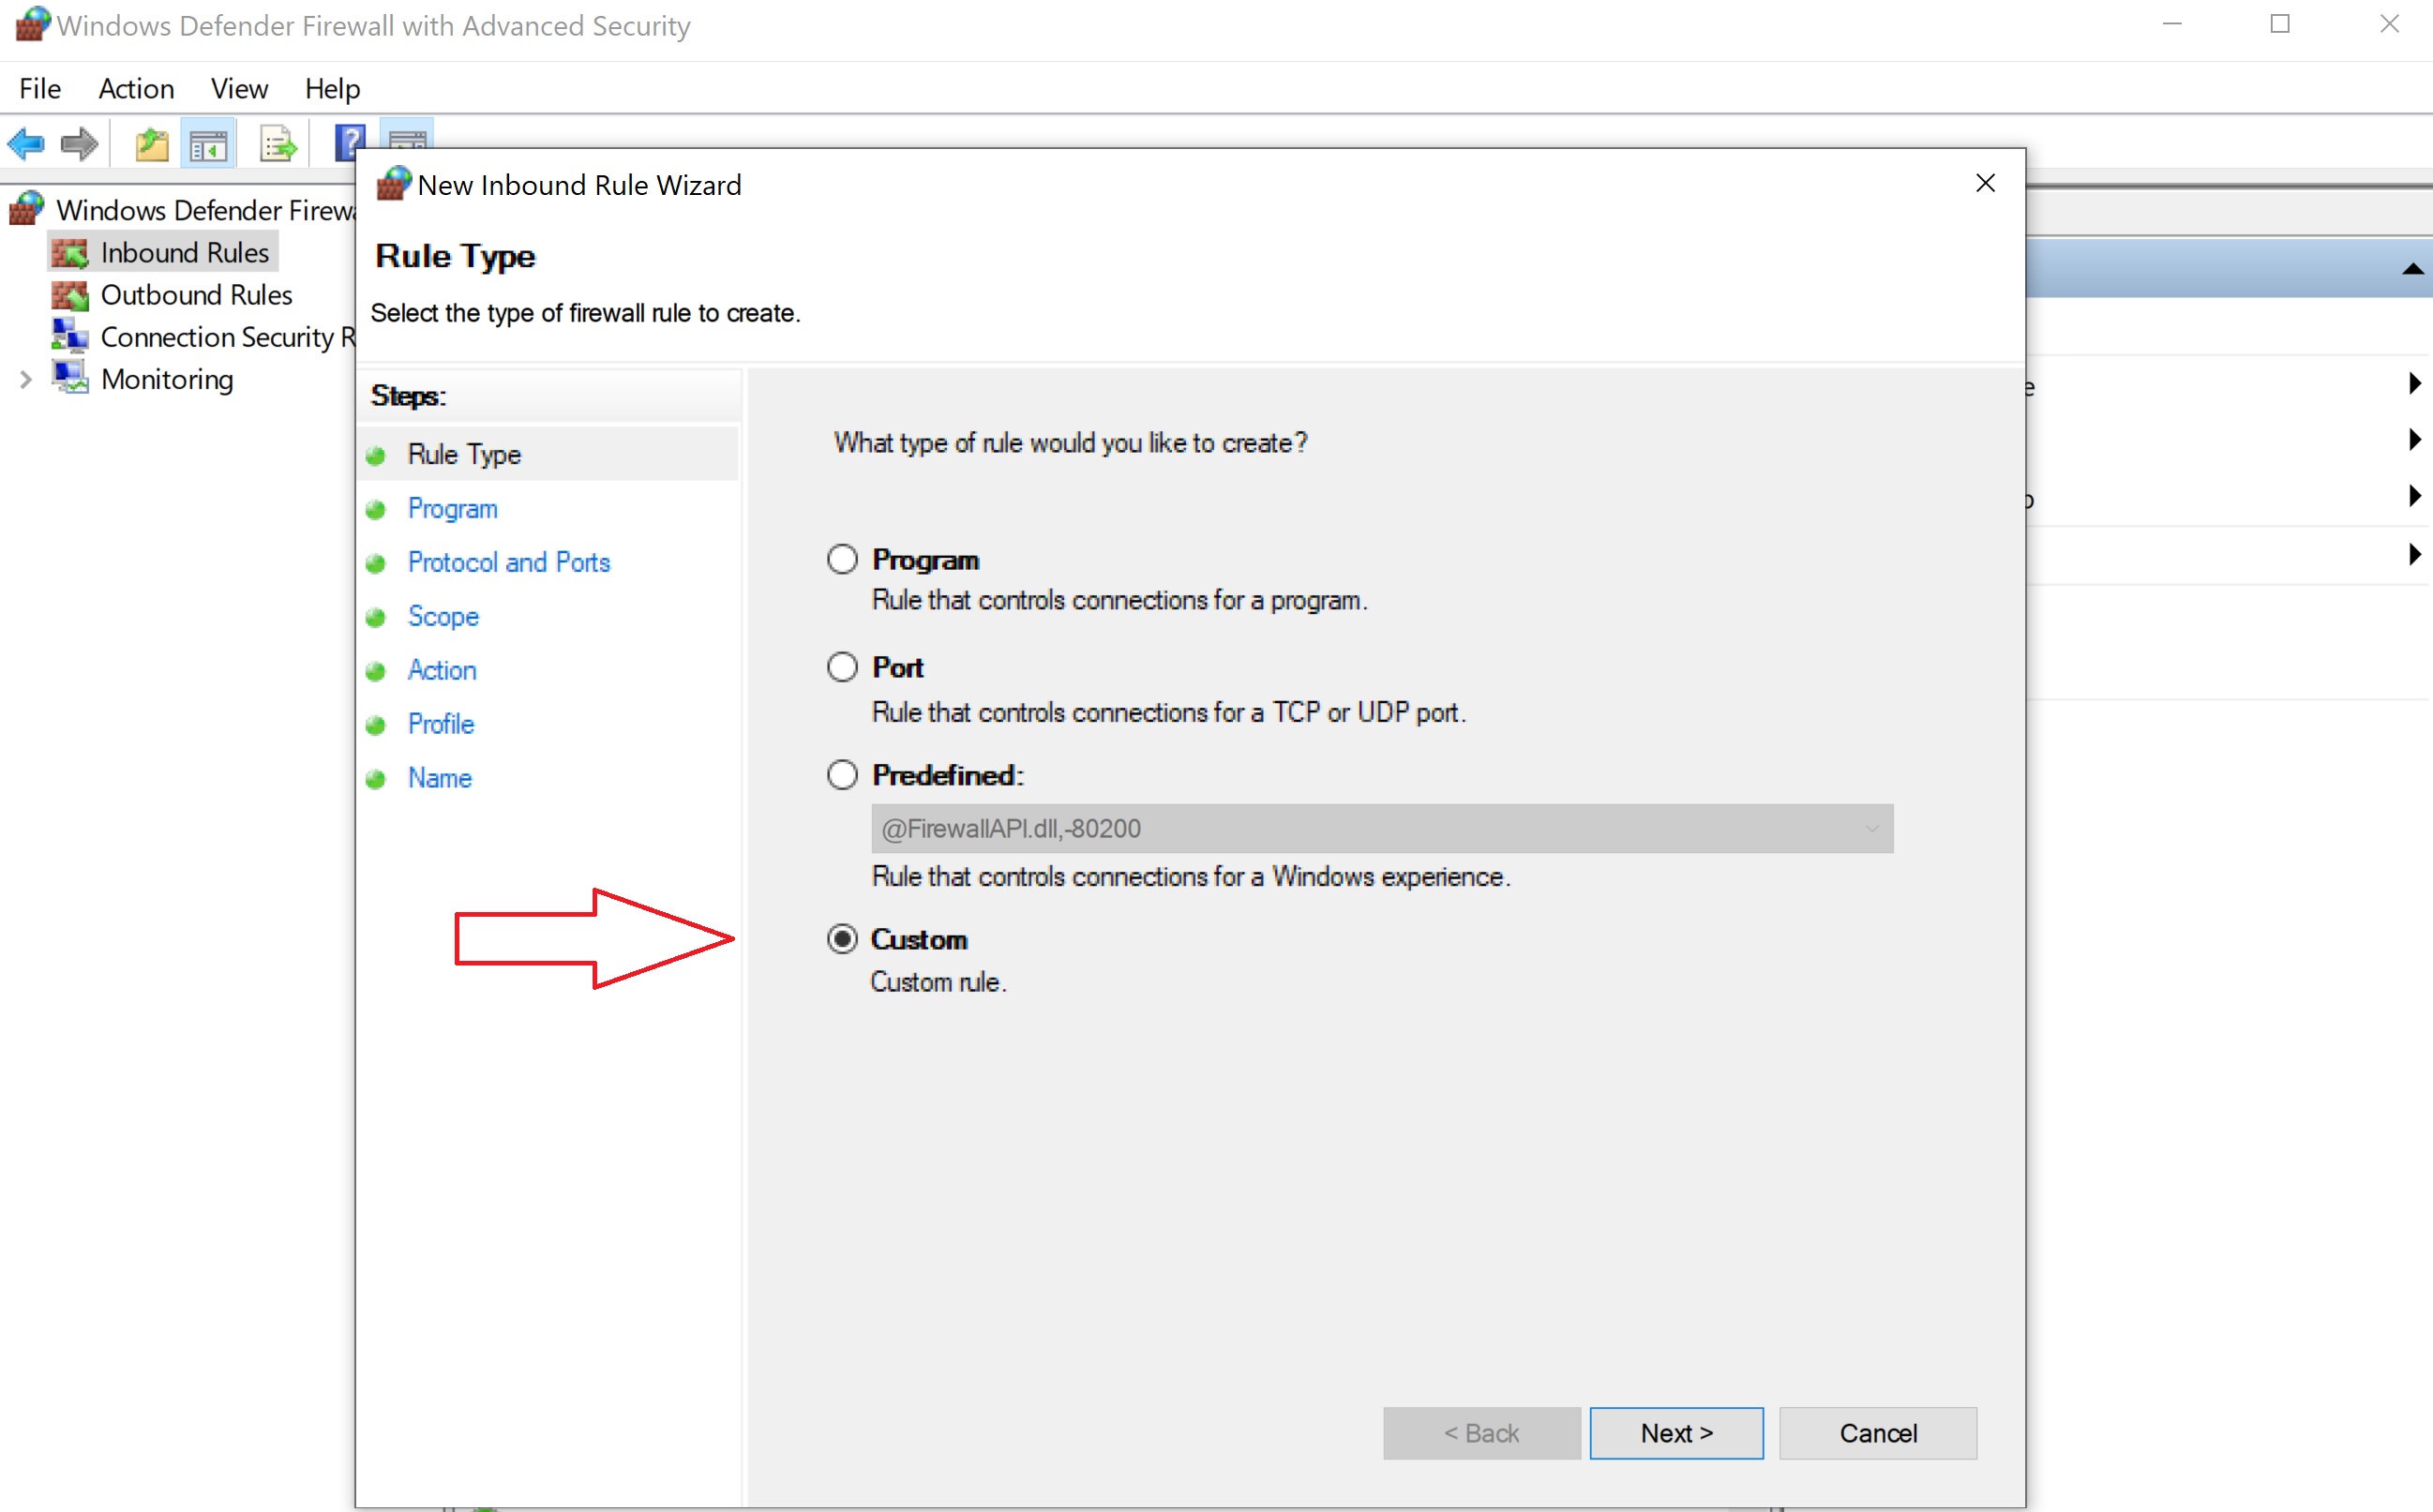
Task: Click the Export List toolbar icon
Action: pos(278,145)
